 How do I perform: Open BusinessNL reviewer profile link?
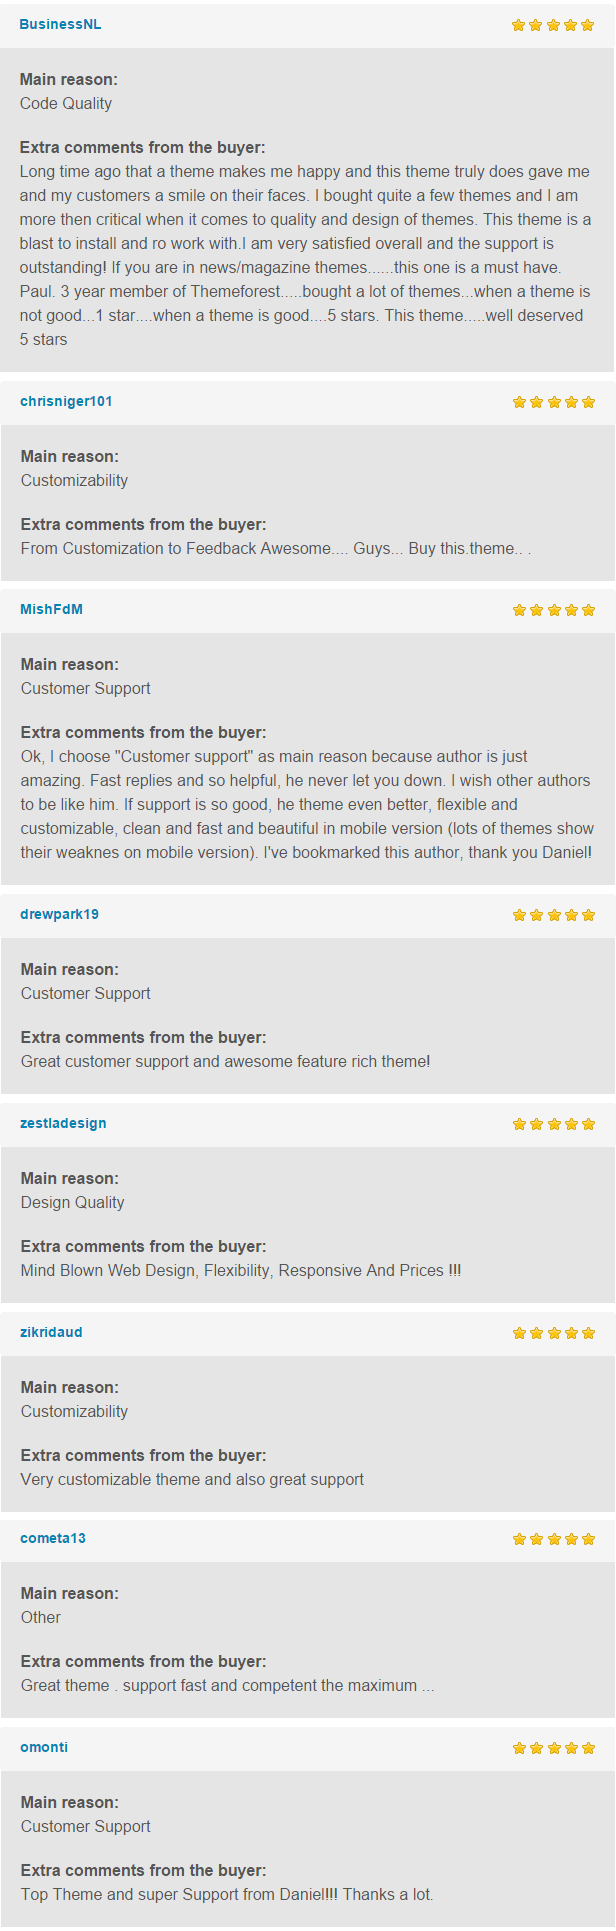(60, 24)
